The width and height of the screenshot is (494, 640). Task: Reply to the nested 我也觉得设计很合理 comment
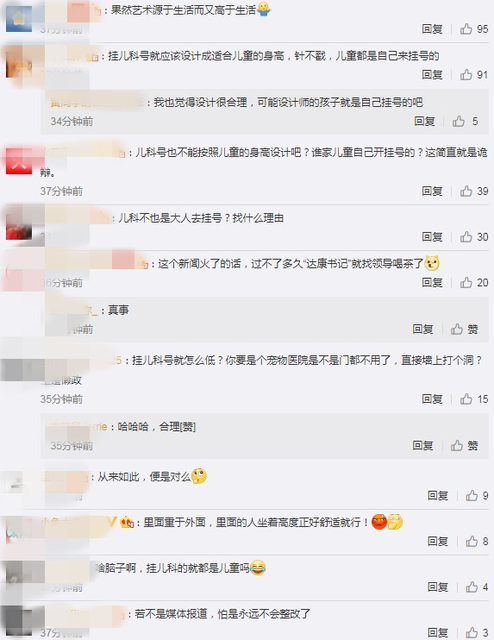[x=425, y=121]
